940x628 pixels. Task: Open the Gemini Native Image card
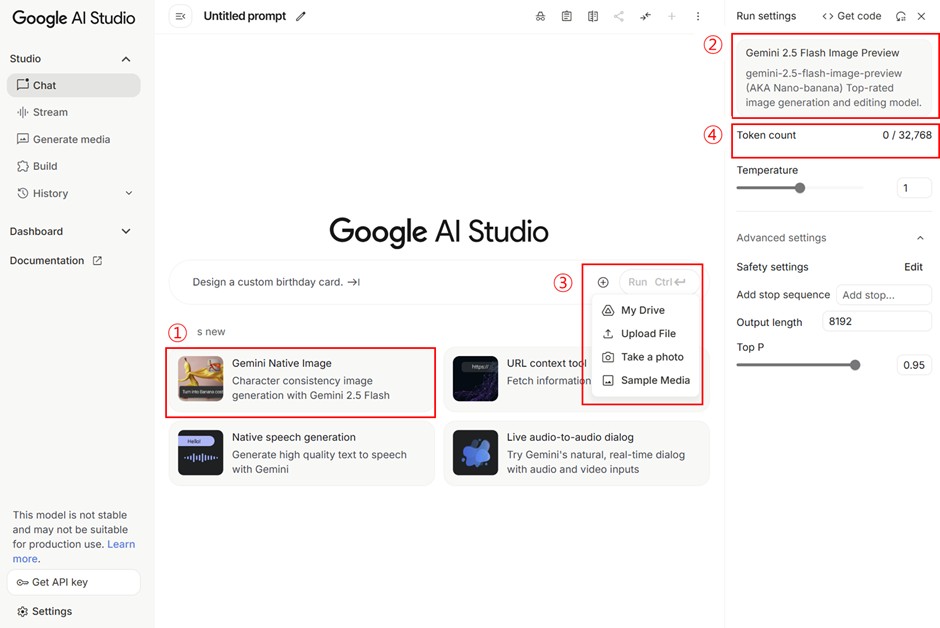click(302, 379)
